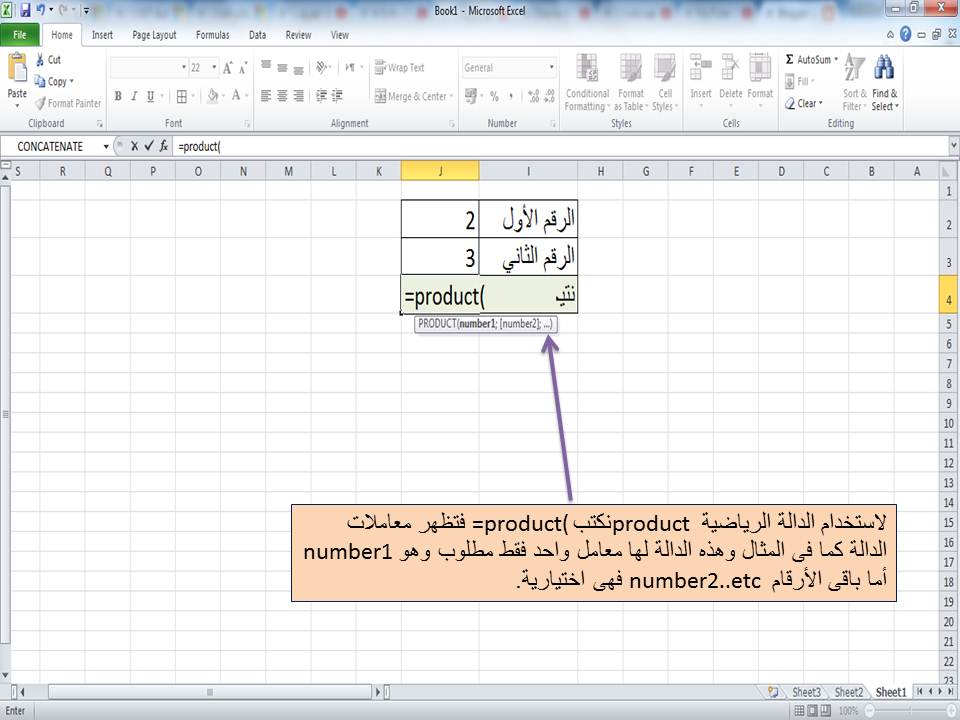
Task: Select the Format Painter tool
Action: (67, 103)
